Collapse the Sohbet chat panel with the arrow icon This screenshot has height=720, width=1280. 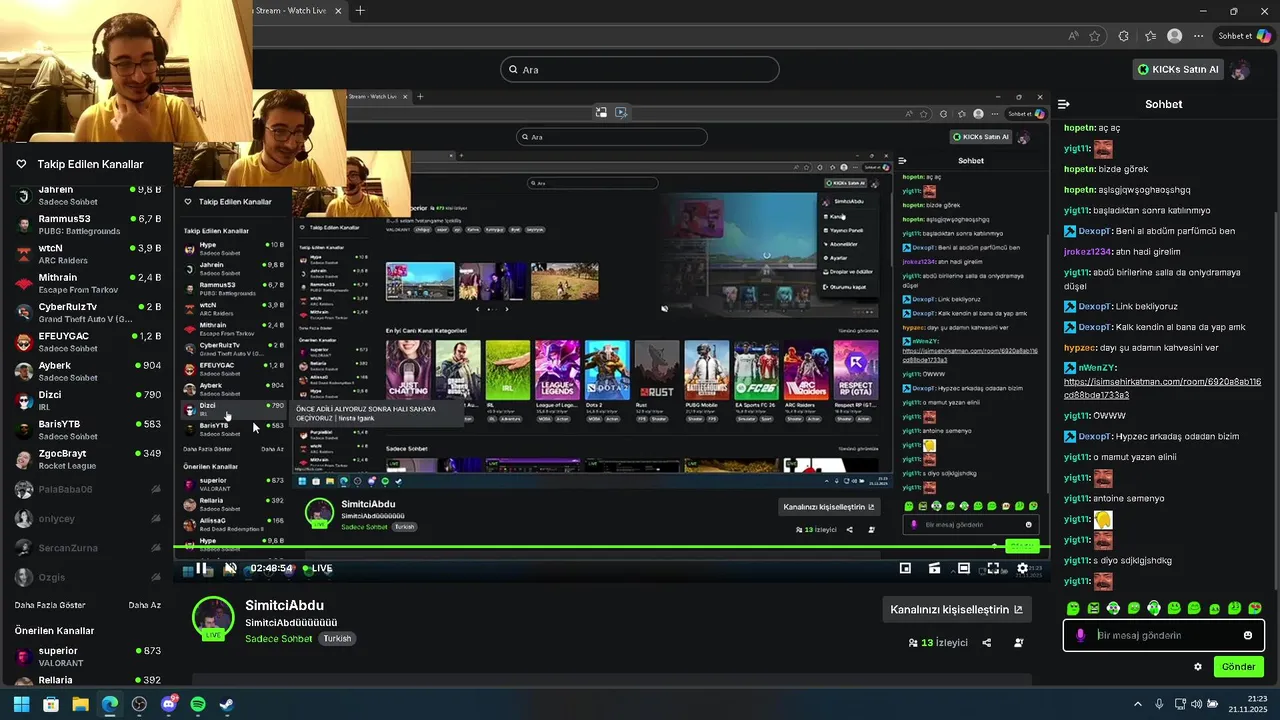click(1064, 104)
